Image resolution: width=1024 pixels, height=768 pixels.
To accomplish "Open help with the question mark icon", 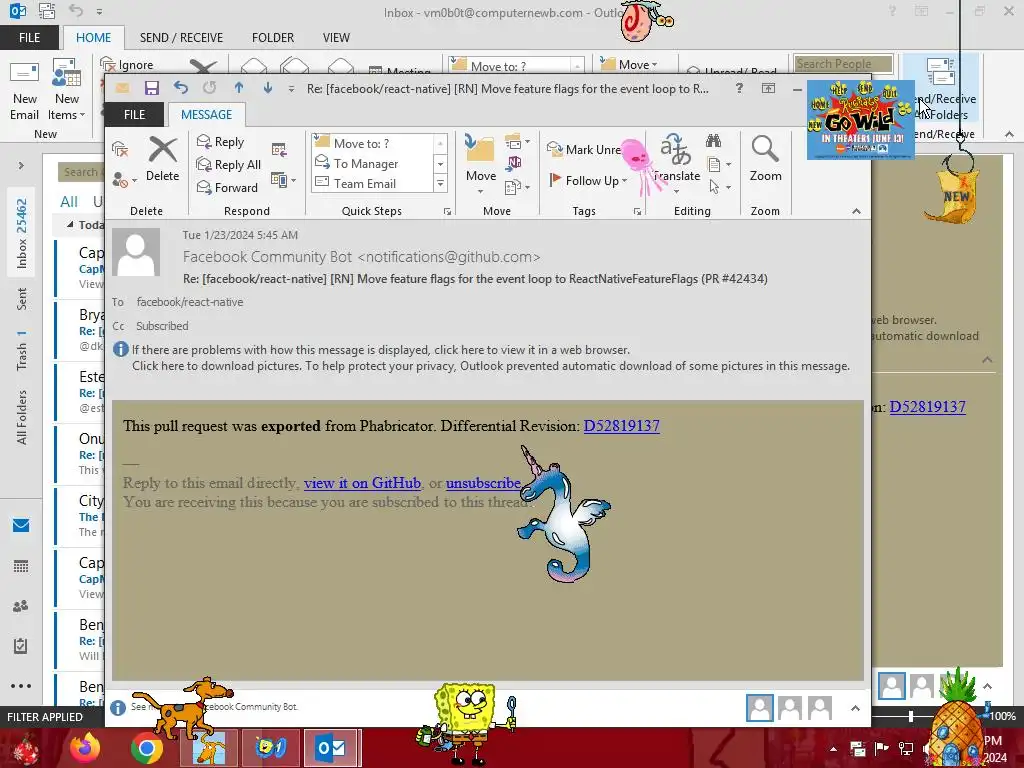I will coord(739,88).
